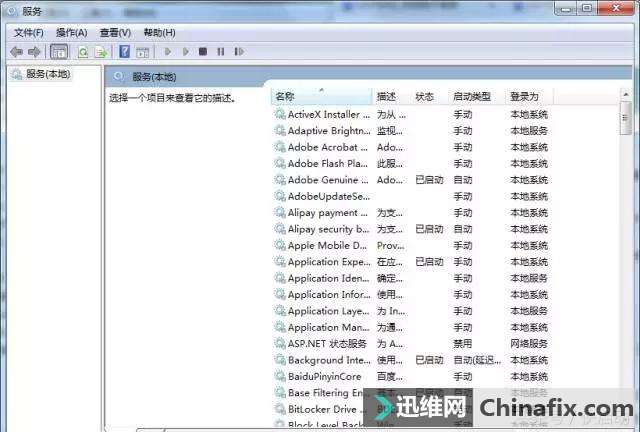Viewport: 640px width, 432px height.
Task: Click the 'Alipay payment ...' service name
Action: (x=328, y=213)
